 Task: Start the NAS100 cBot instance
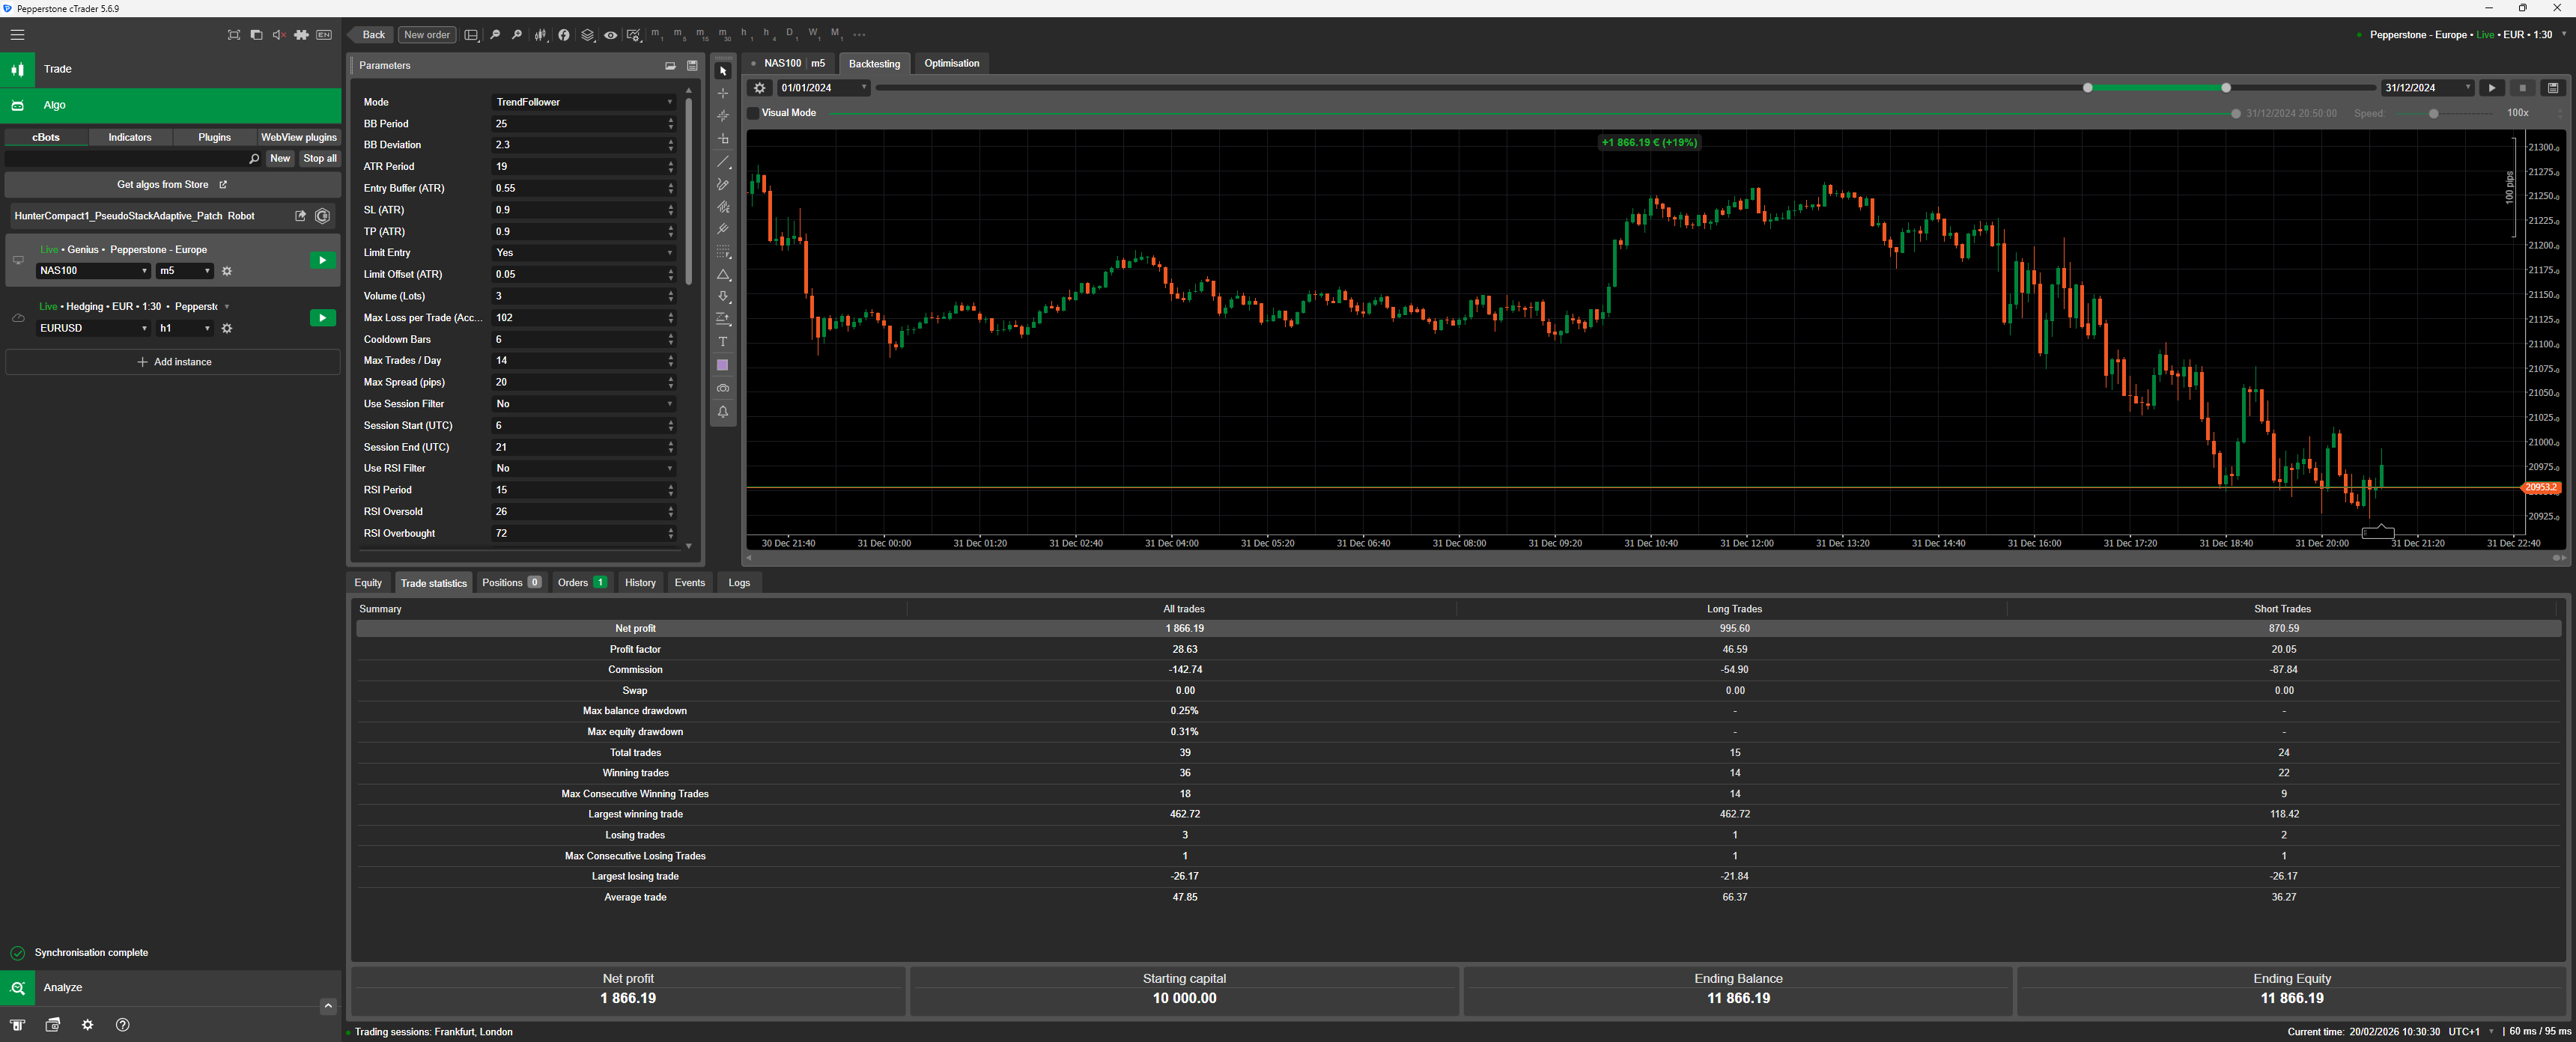(x=322, y=260)
